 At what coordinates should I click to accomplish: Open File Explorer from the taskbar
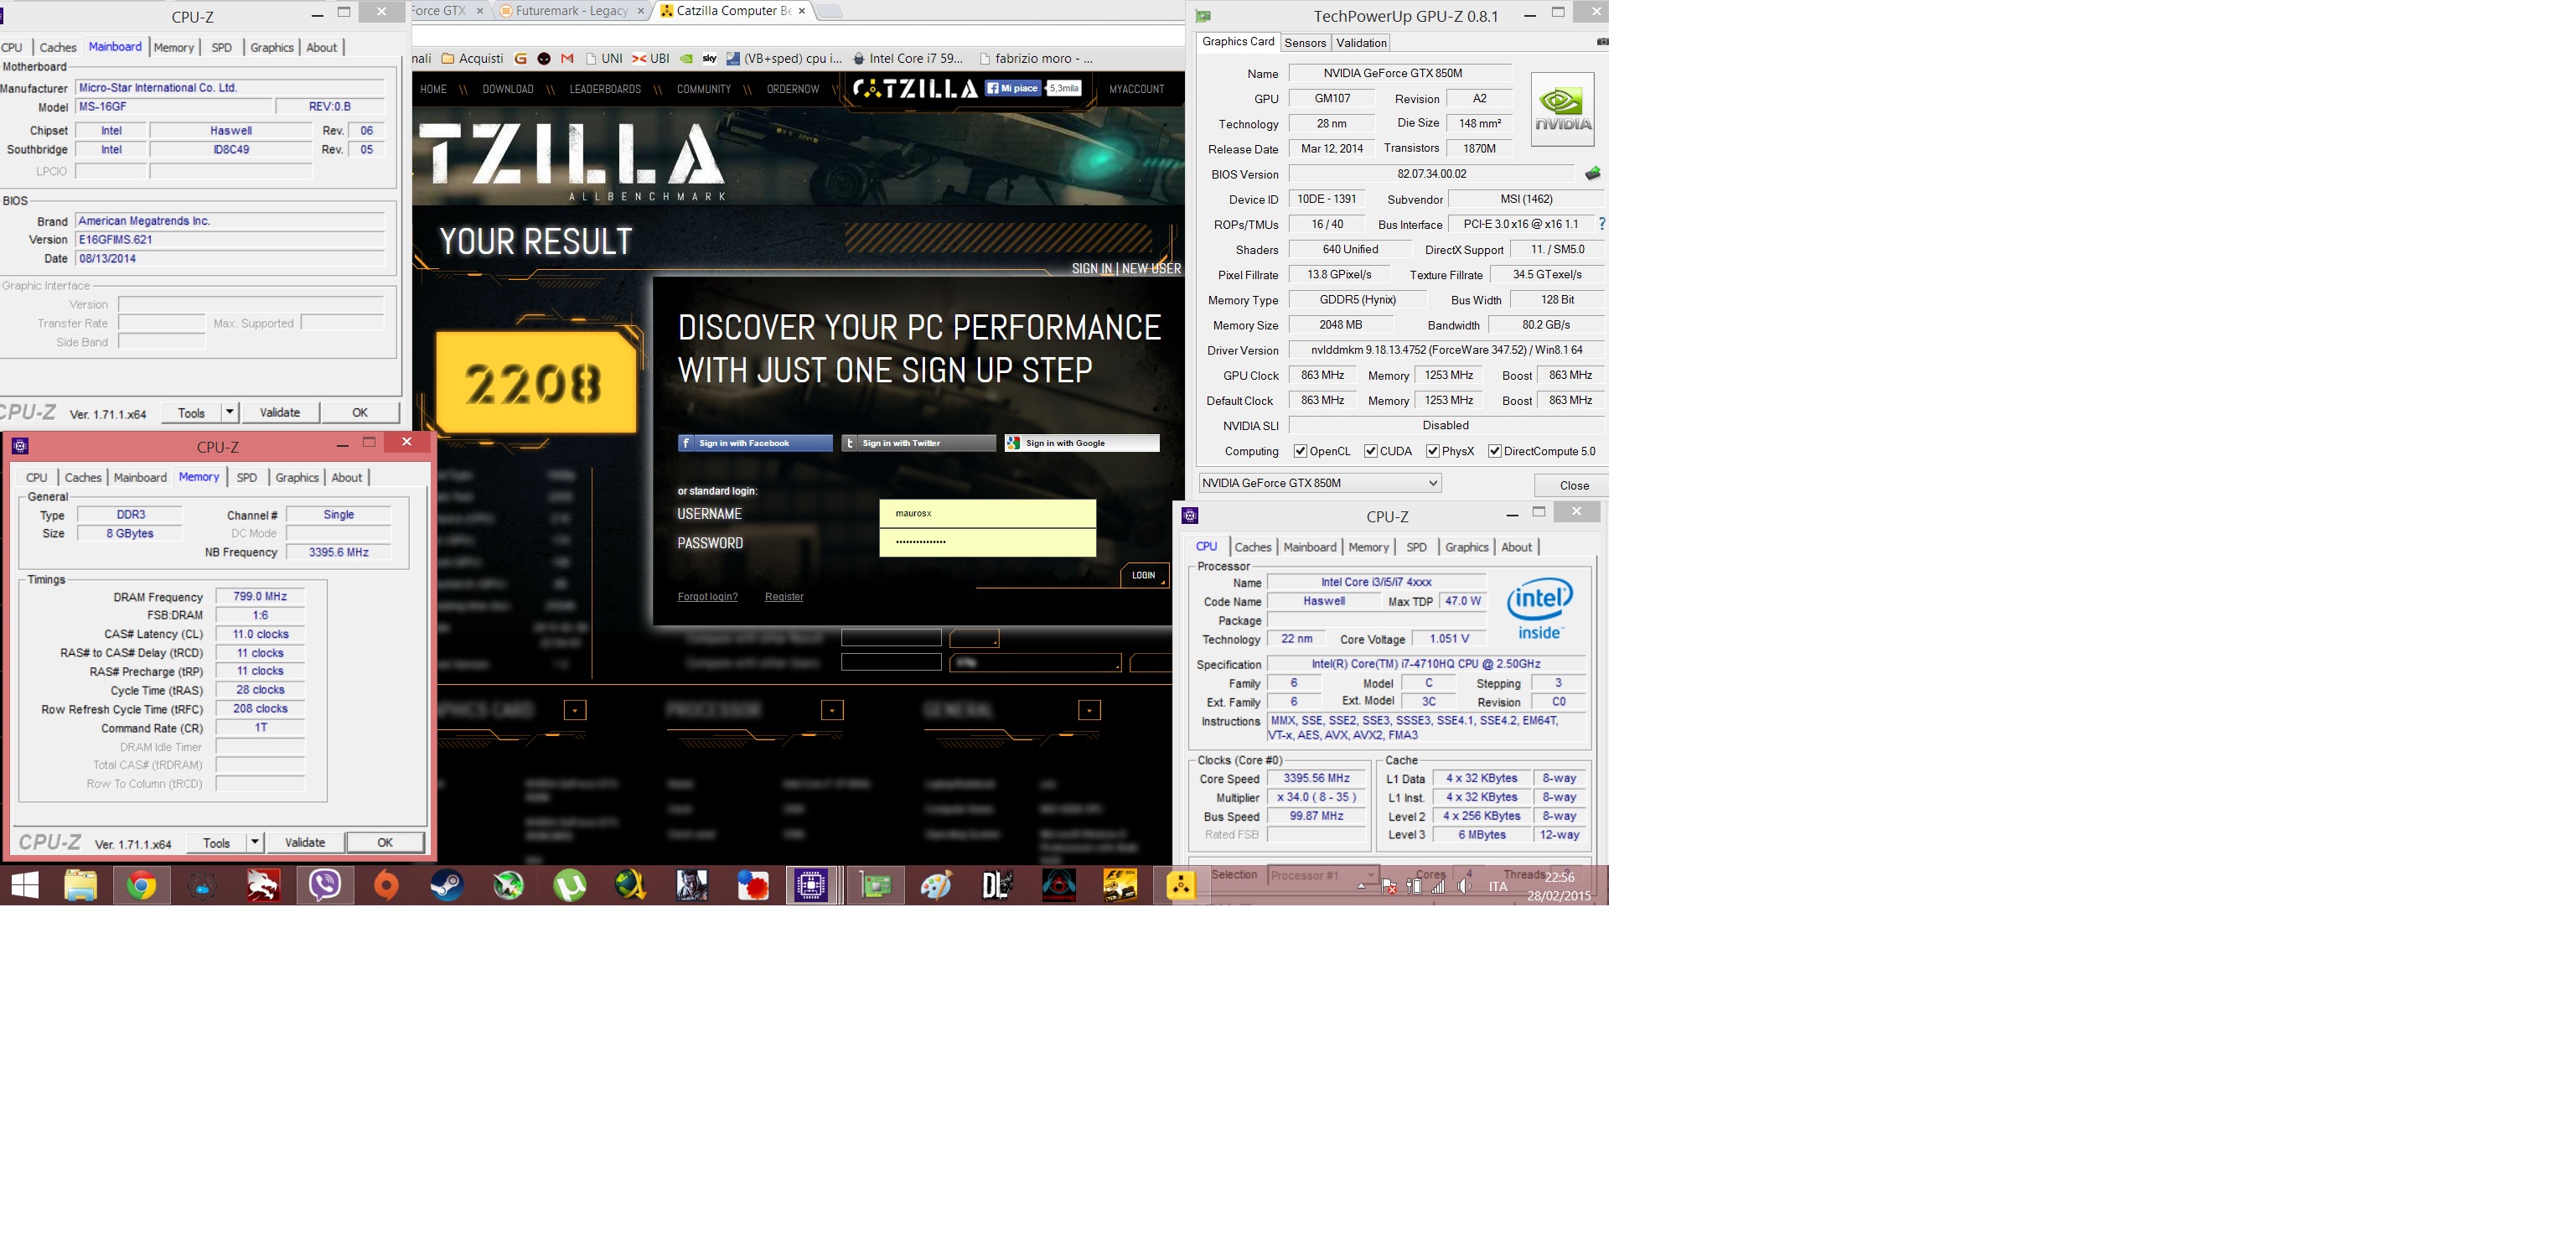tap(80, 885)
